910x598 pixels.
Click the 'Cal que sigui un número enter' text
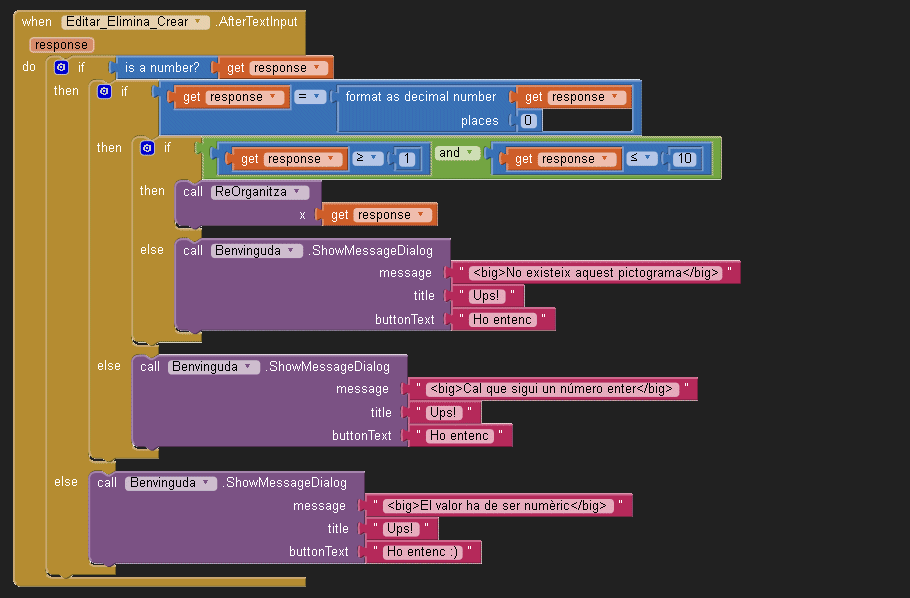553,389
